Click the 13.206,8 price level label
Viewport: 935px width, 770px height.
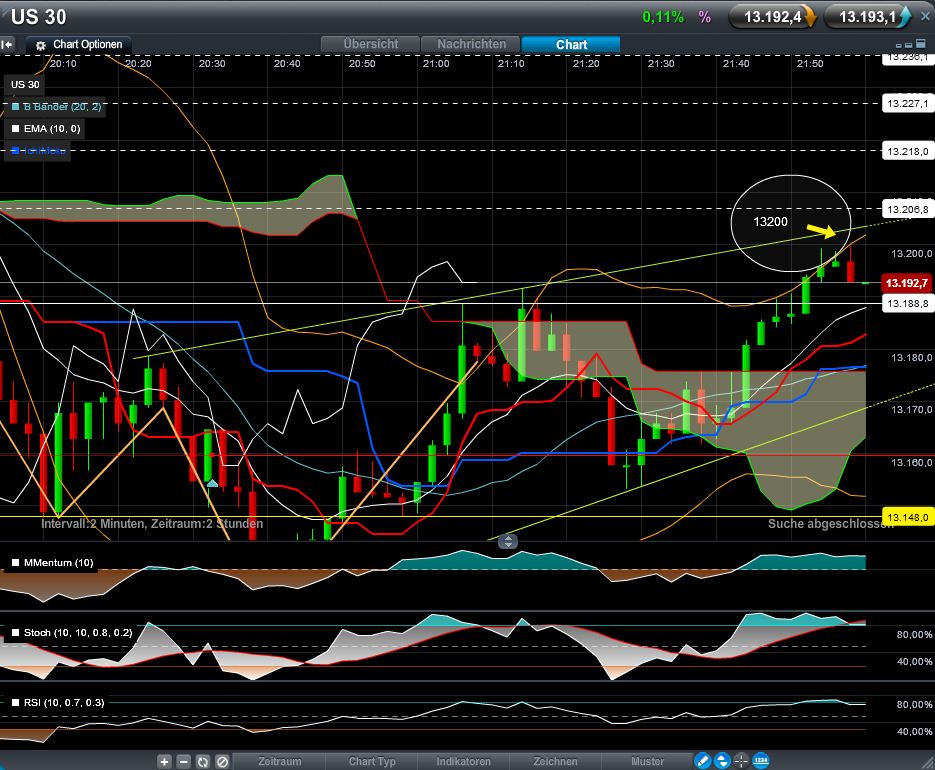coord(908,209)
